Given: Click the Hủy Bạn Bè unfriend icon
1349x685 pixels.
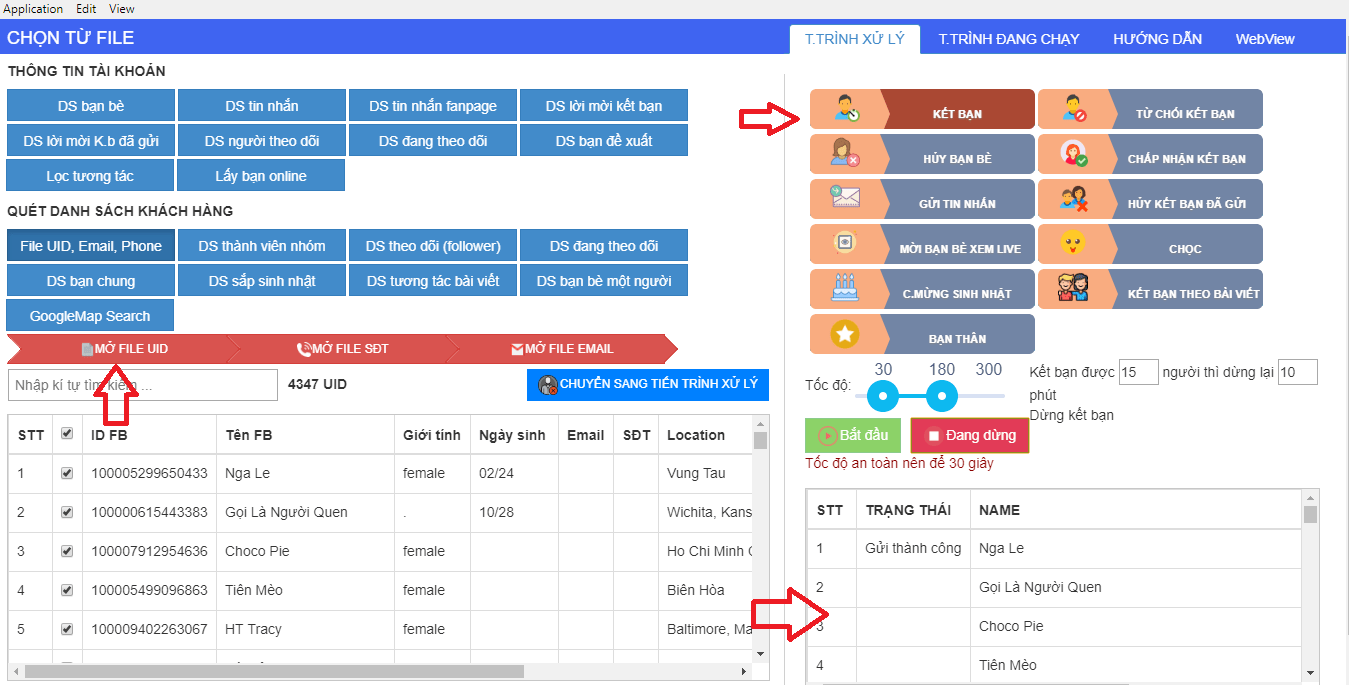Looking at the screenshot, I should point(845,154).
